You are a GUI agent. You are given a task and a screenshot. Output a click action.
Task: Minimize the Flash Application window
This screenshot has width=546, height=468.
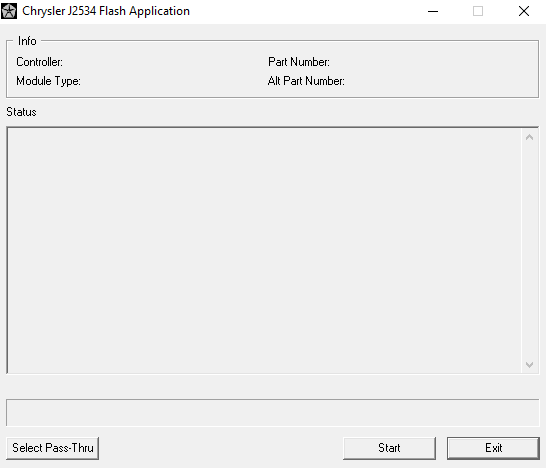433,11
